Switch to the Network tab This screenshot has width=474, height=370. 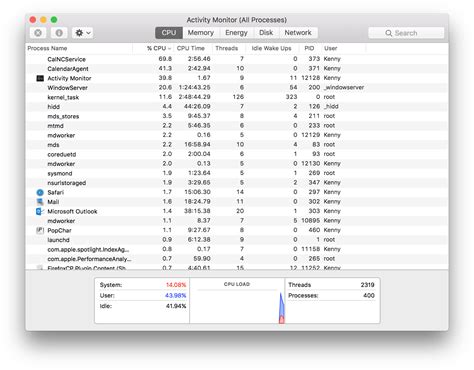[x=298, y=33]
